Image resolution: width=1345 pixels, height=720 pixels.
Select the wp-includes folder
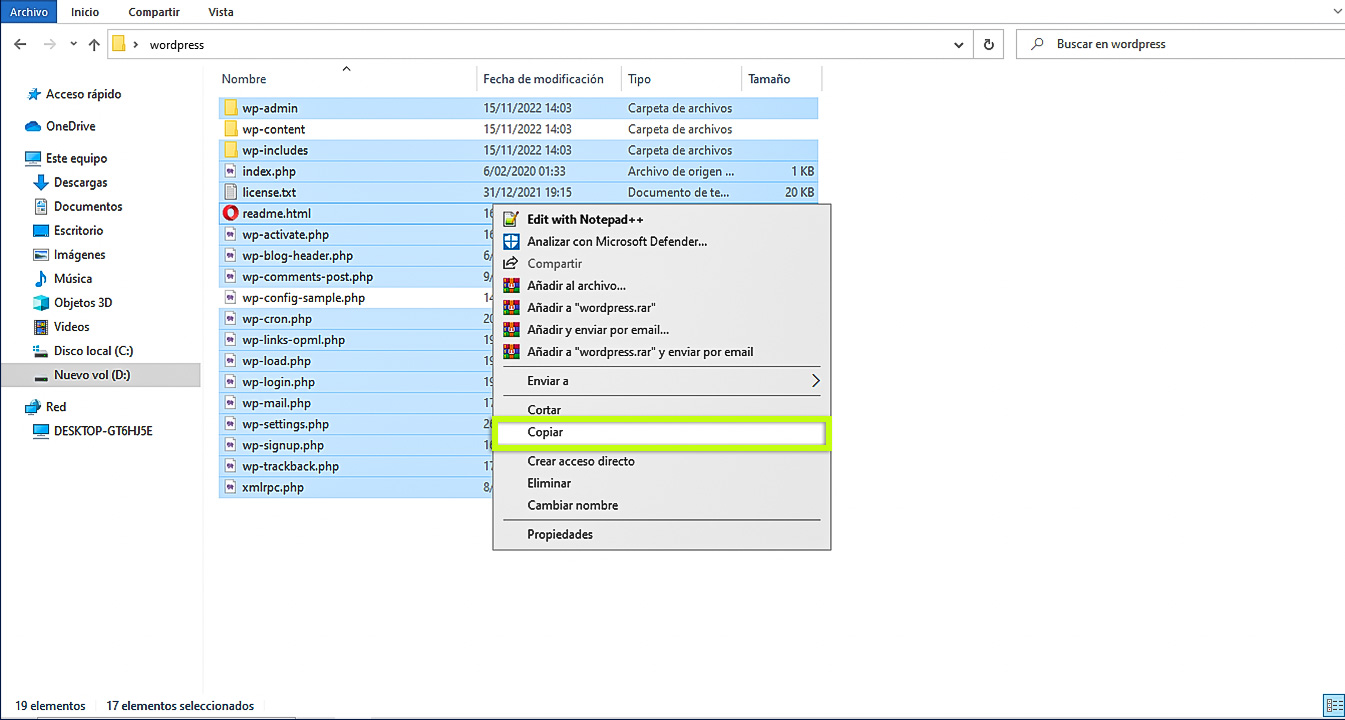coord(275,150)
